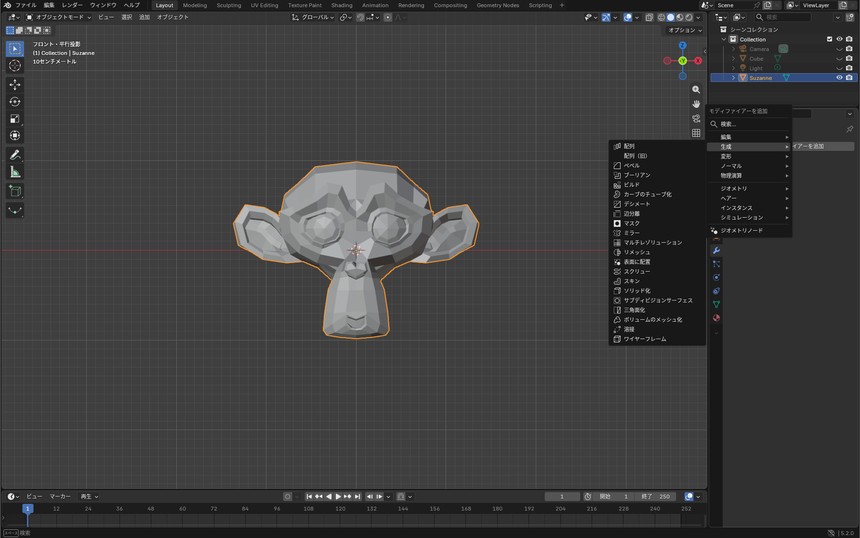
Task: Activate the Annotate pencil tool
Action: (15, 155)
